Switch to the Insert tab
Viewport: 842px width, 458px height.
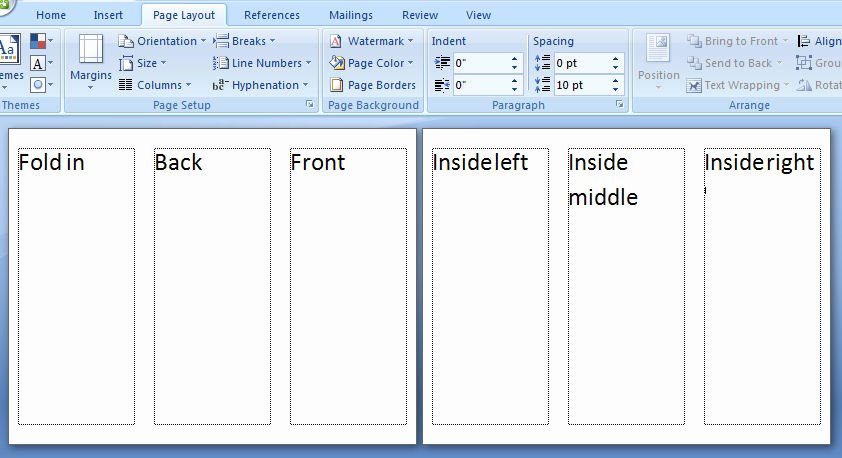(x=108, y=15)
